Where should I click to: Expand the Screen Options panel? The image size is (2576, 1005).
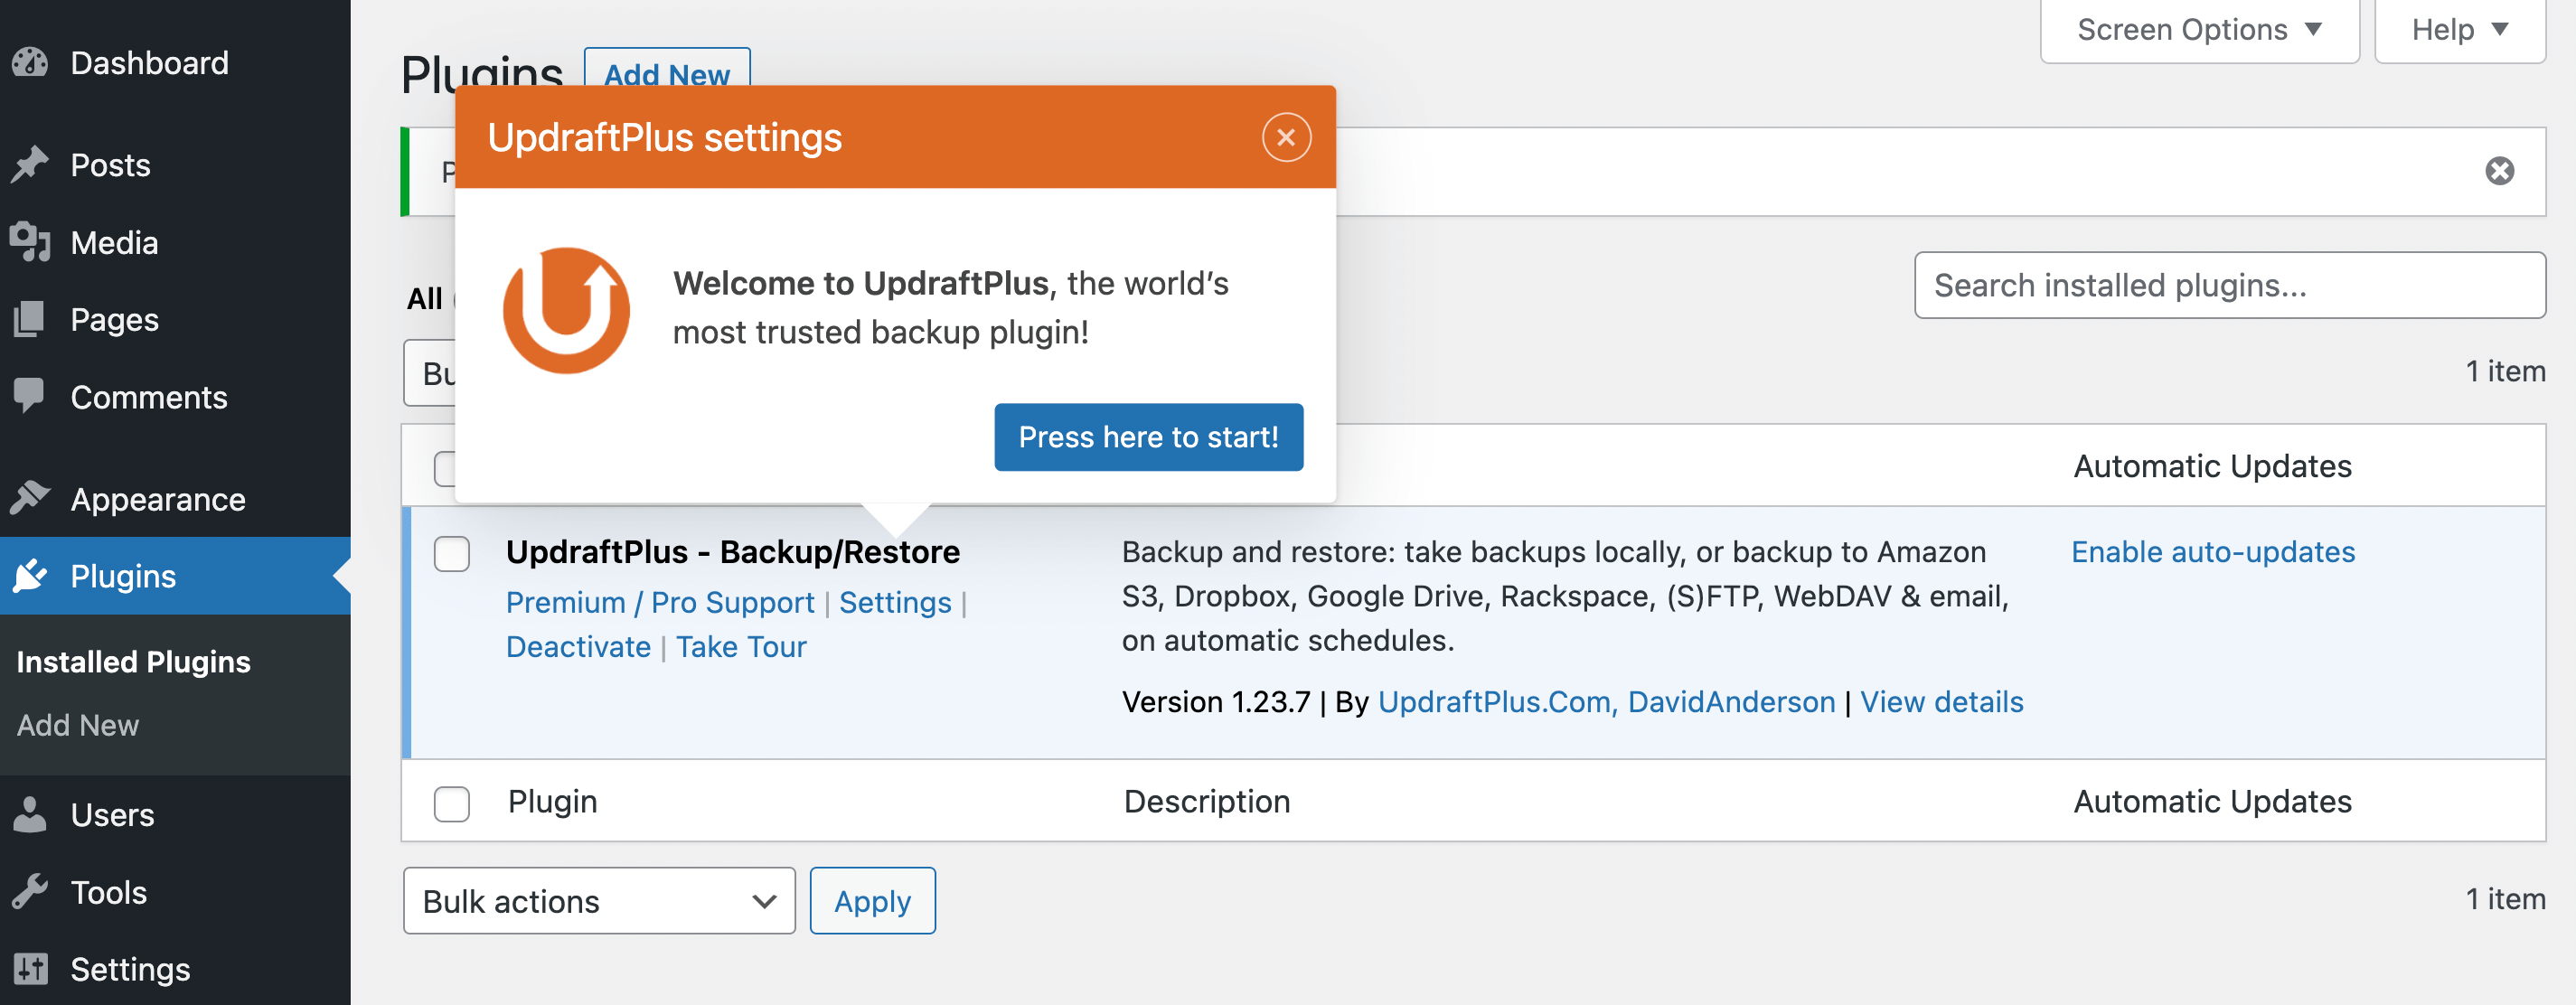pos(2199,29)
